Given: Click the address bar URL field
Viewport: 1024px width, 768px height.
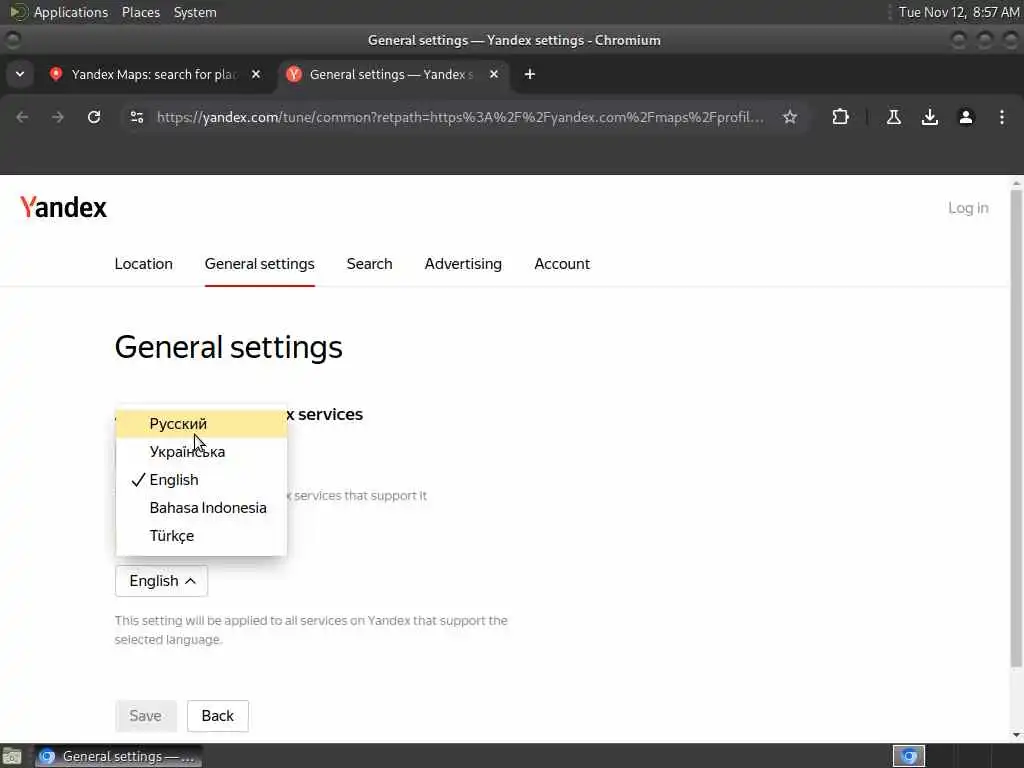Looking at the screenshot, I should tap(460, 117).
